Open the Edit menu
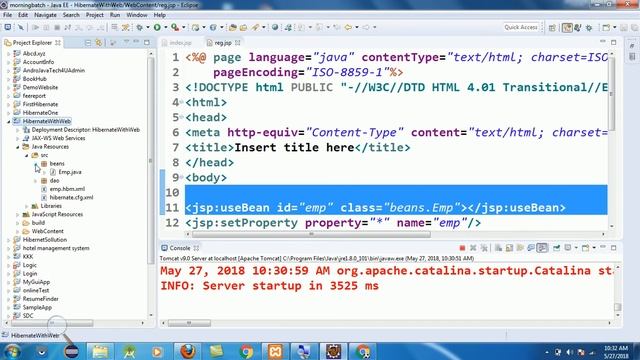Image resolution: width=640 pixels, height=360 pixels. point(23,15)
